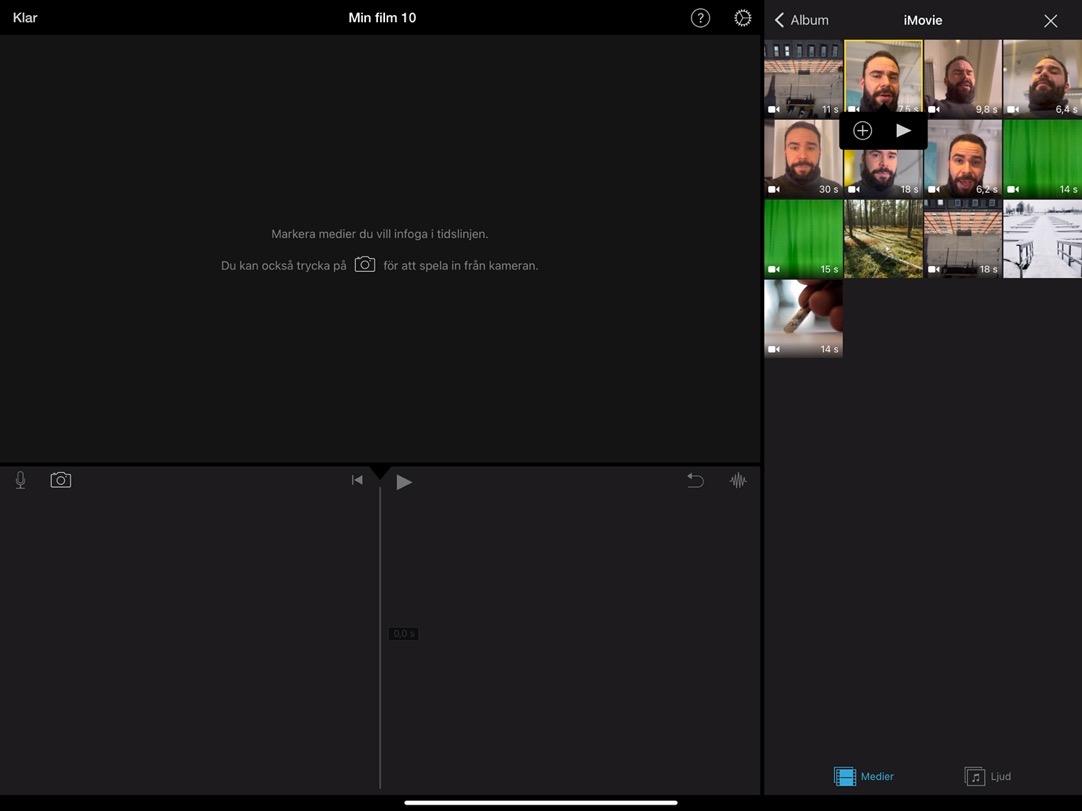Tap Klar to finish editing

coord(25,18)
